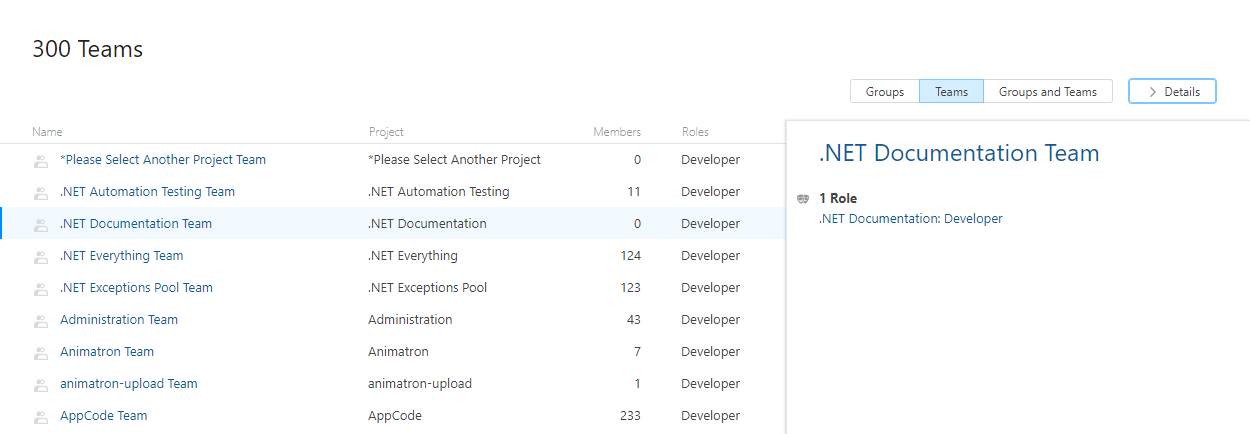Open animatron-upload Team link
This screenshot has width=1250, height=434.
pos(129,384)
